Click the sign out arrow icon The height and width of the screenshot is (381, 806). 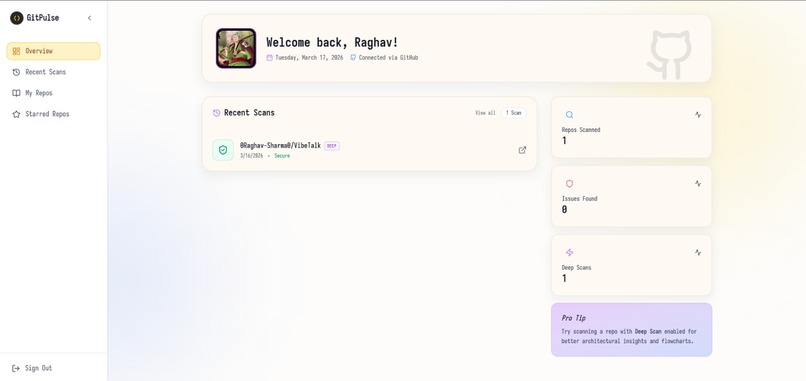pos(15,368)
